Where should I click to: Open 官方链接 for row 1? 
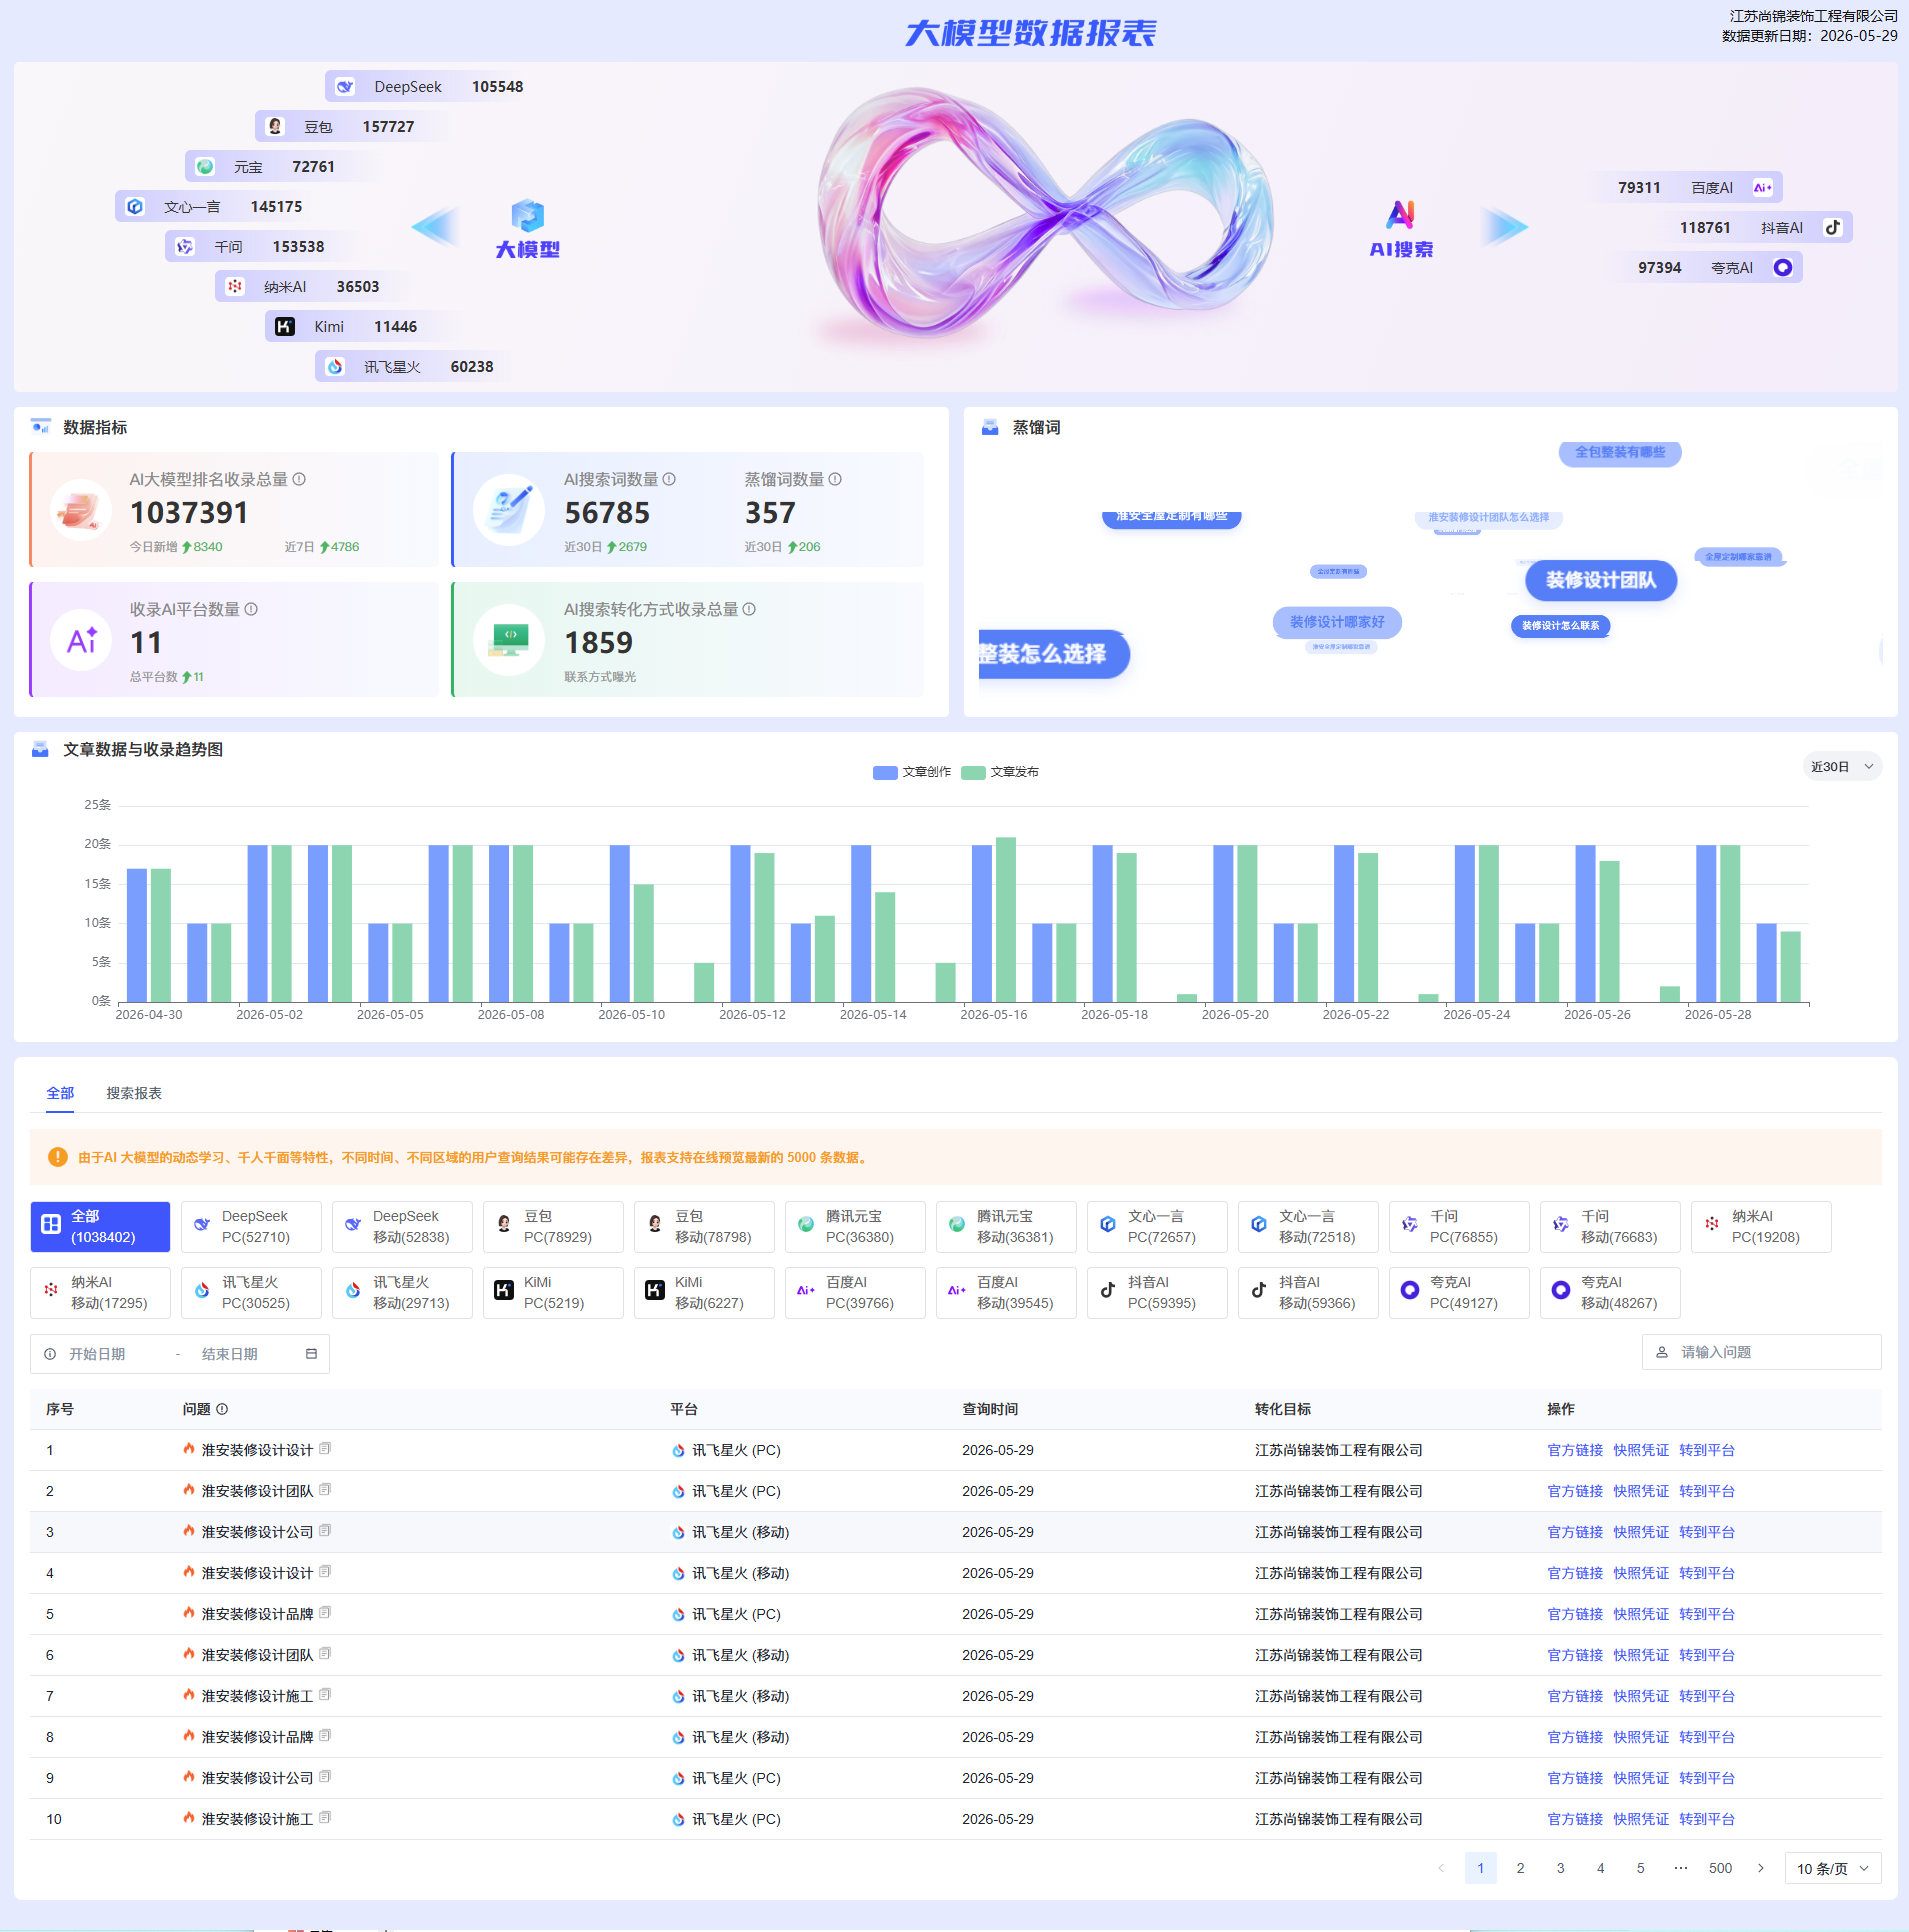pyautogui.click(x=1575, y=1450)
